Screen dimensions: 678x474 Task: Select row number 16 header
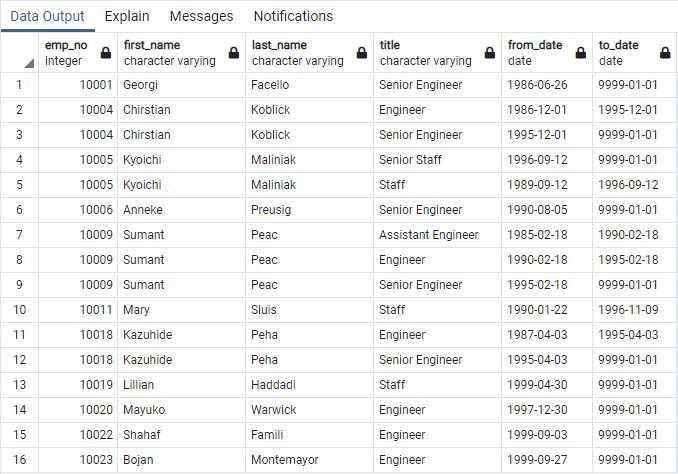click(19, 460)
